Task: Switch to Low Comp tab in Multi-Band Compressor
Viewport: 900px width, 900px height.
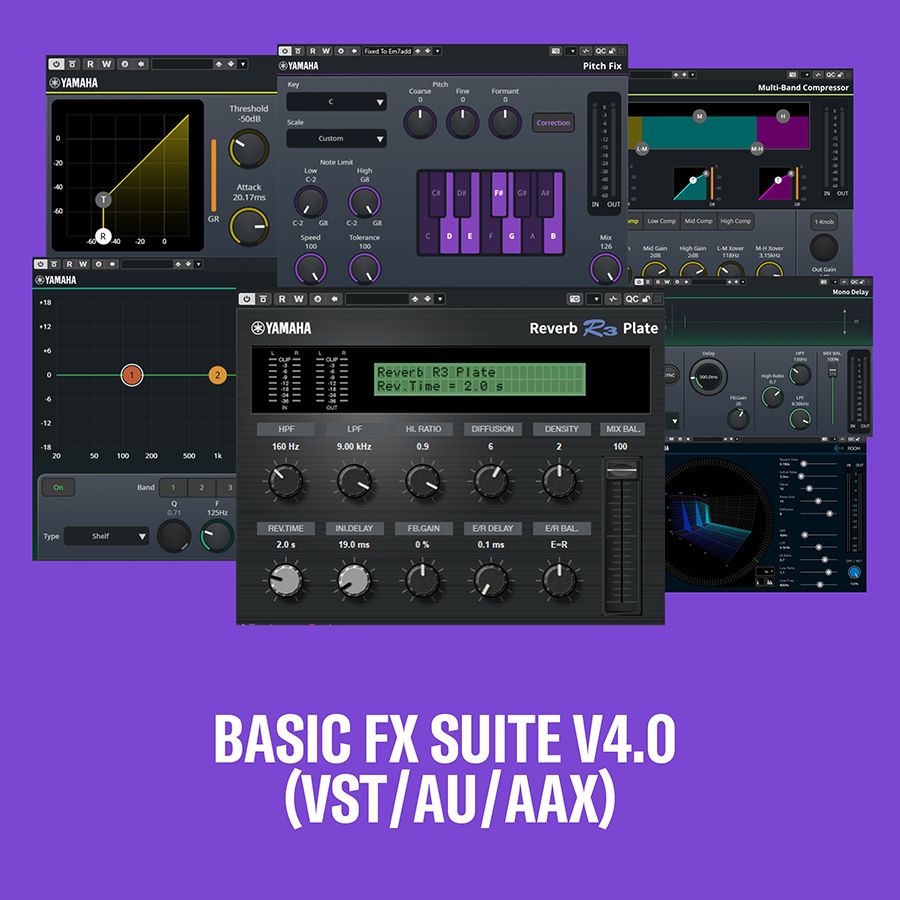Action: click(x=661, y=221)
